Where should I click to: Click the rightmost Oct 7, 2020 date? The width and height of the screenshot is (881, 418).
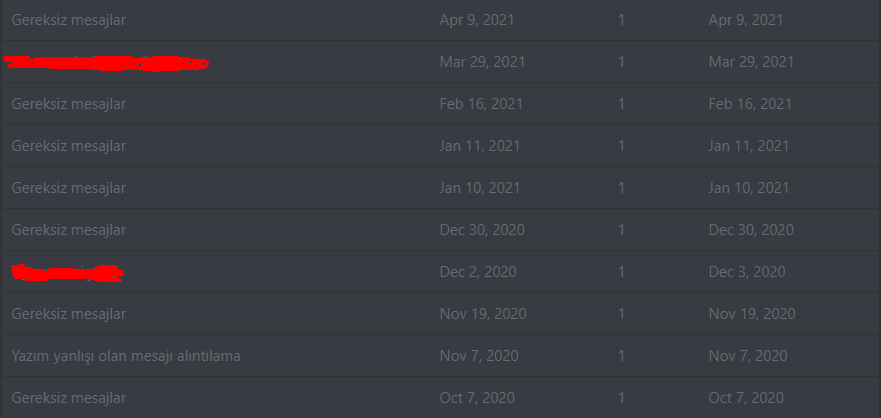tap(746, 398)
